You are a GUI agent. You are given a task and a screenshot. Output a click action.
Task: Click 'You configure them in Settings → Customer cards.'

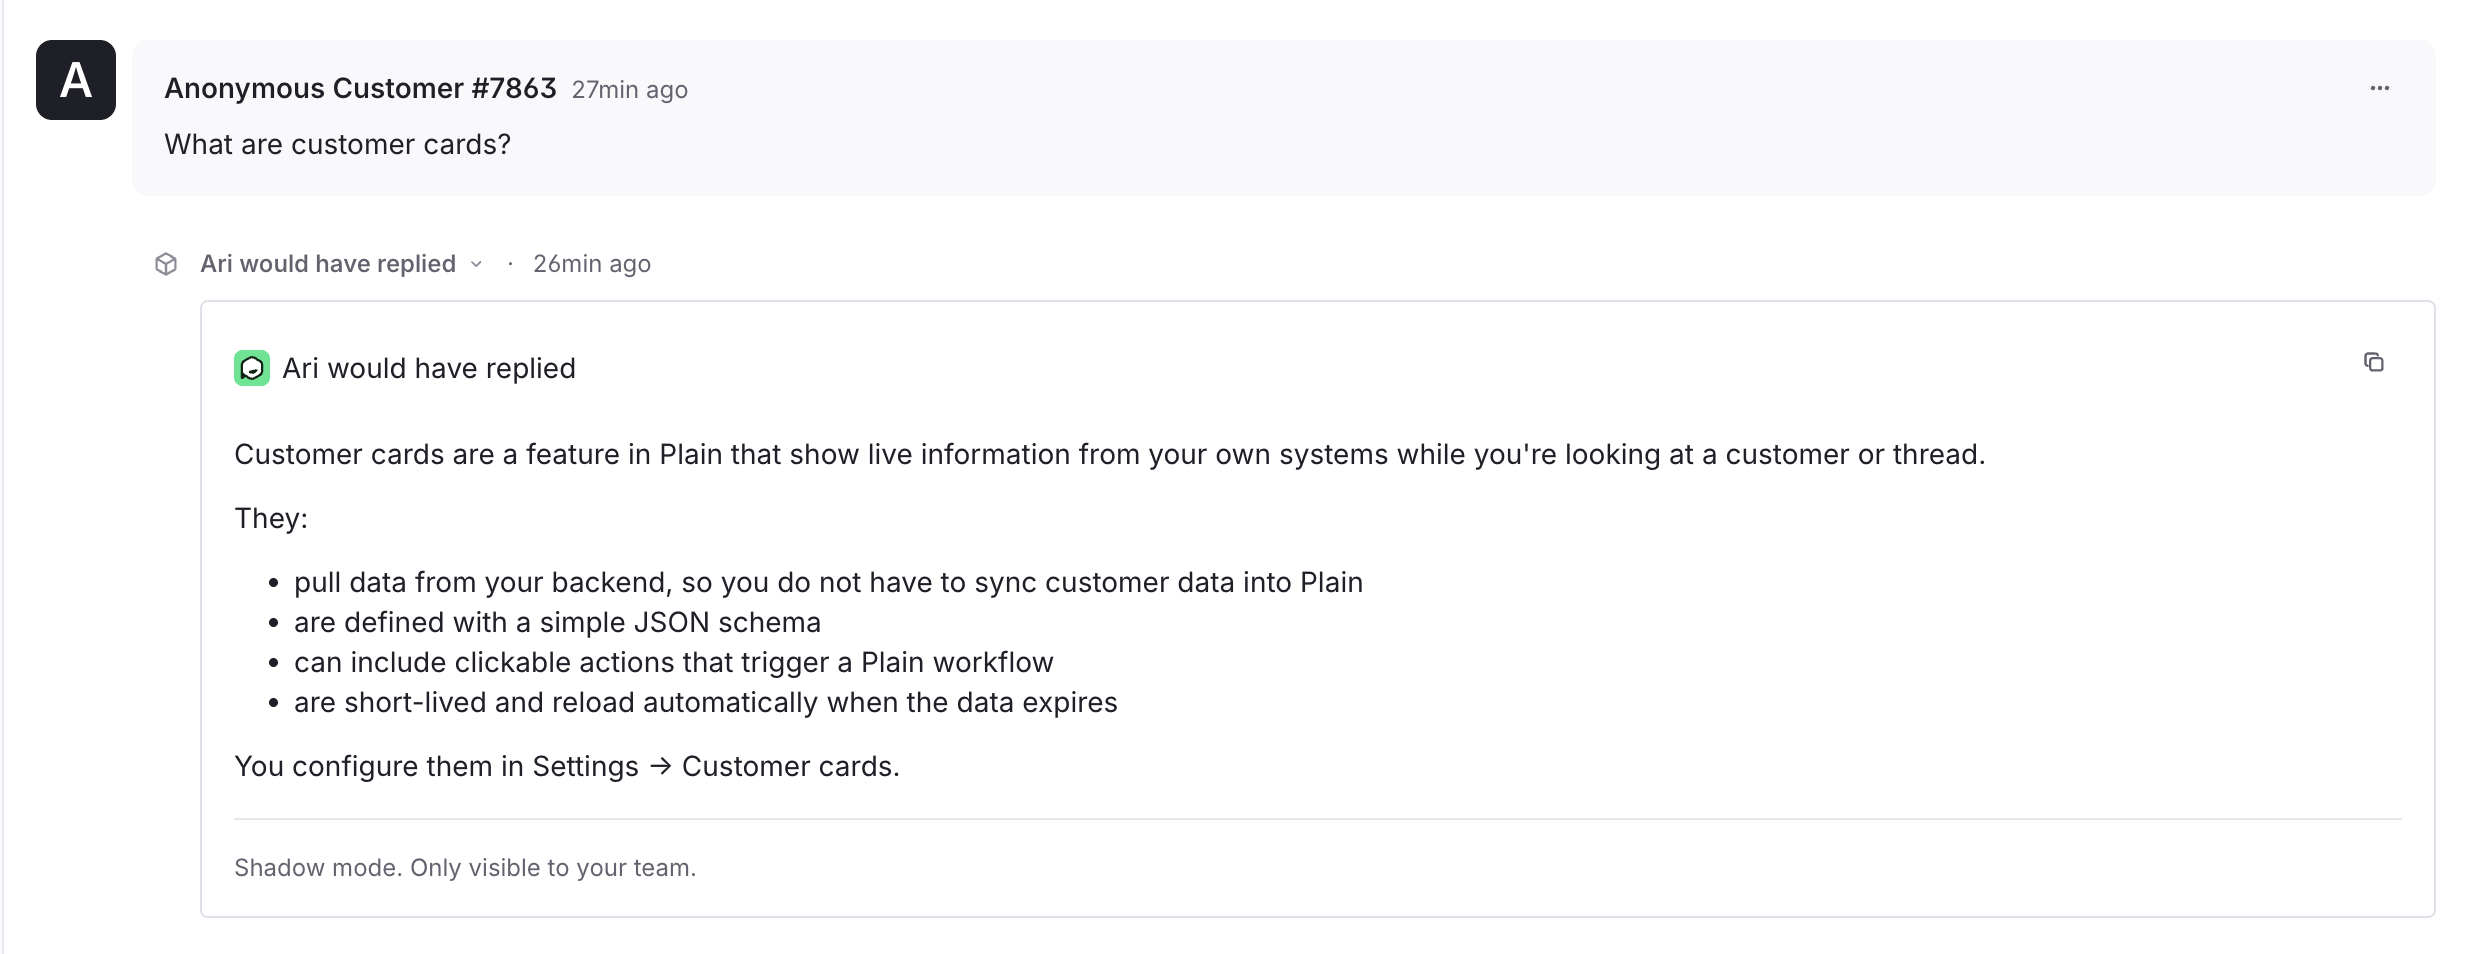click(x=567, y=766)
